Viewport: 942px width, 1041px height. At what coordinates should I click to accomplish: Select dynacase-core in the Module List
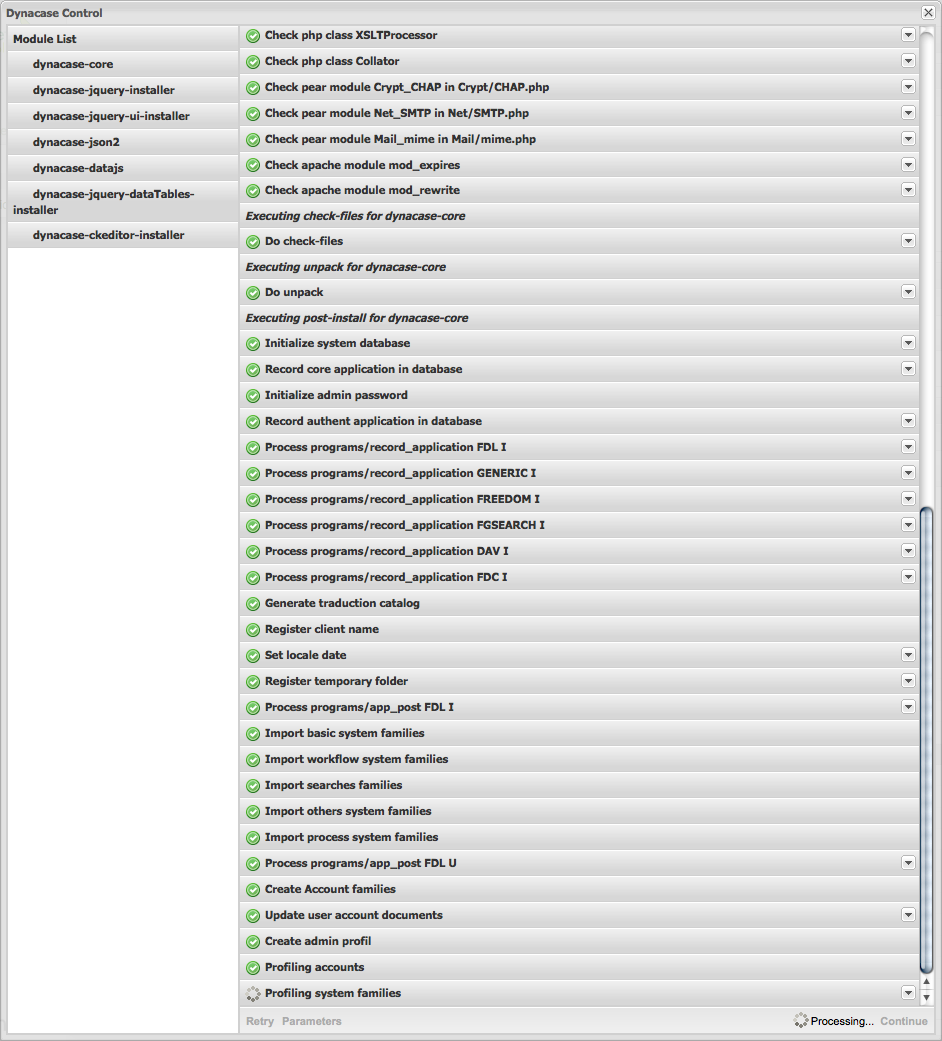tap(123, 64)
